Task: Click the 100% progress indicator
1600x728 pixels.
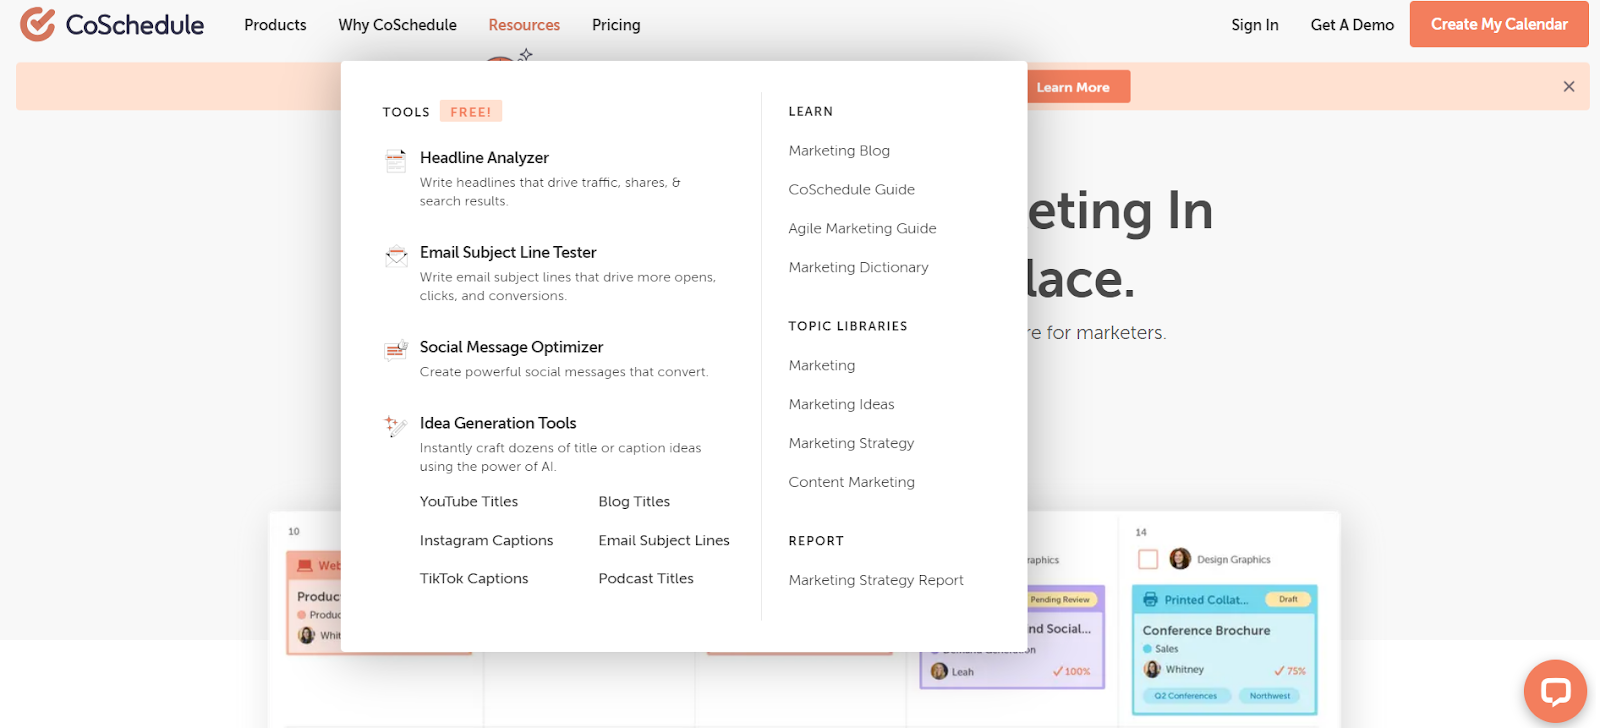Action: [x=1071, y=671]
